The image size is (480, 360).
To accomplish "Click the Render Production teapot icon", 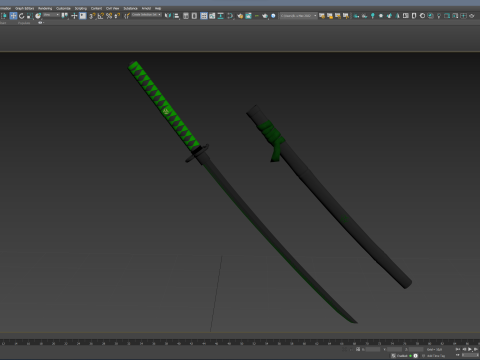I will pos(265,16).
